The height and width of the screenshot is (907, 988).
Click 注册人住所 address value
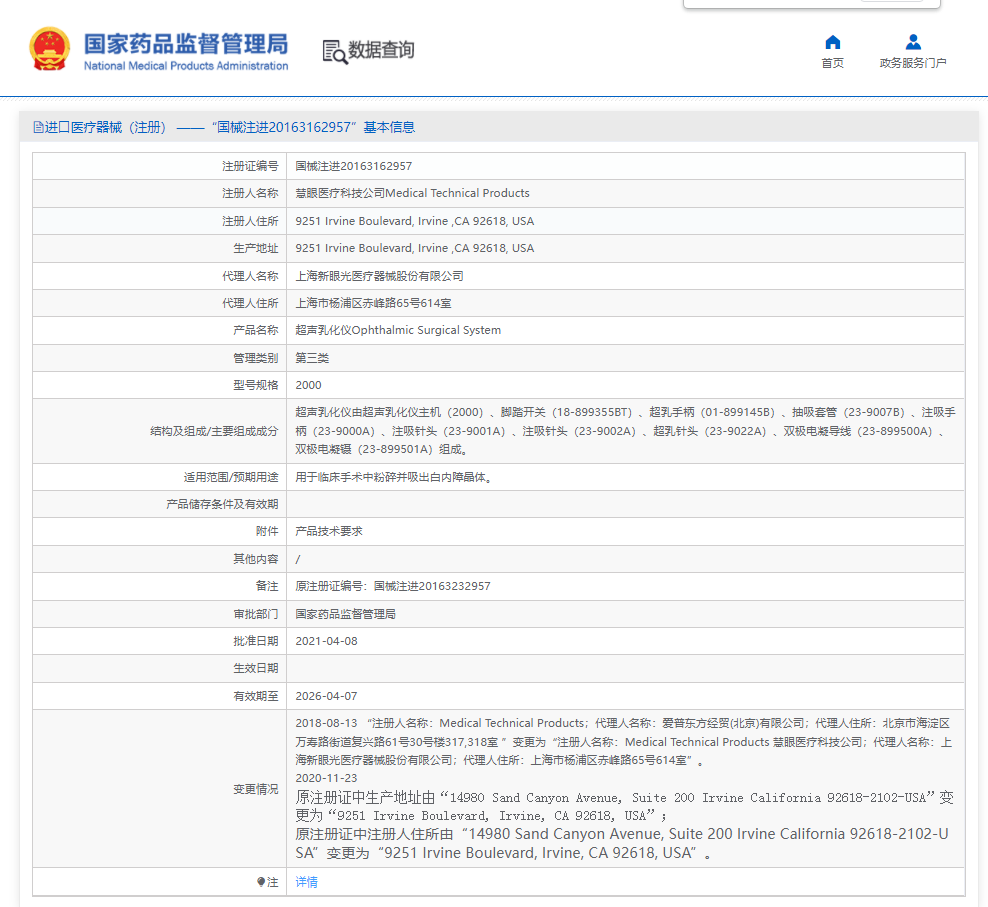click(415, 221)
